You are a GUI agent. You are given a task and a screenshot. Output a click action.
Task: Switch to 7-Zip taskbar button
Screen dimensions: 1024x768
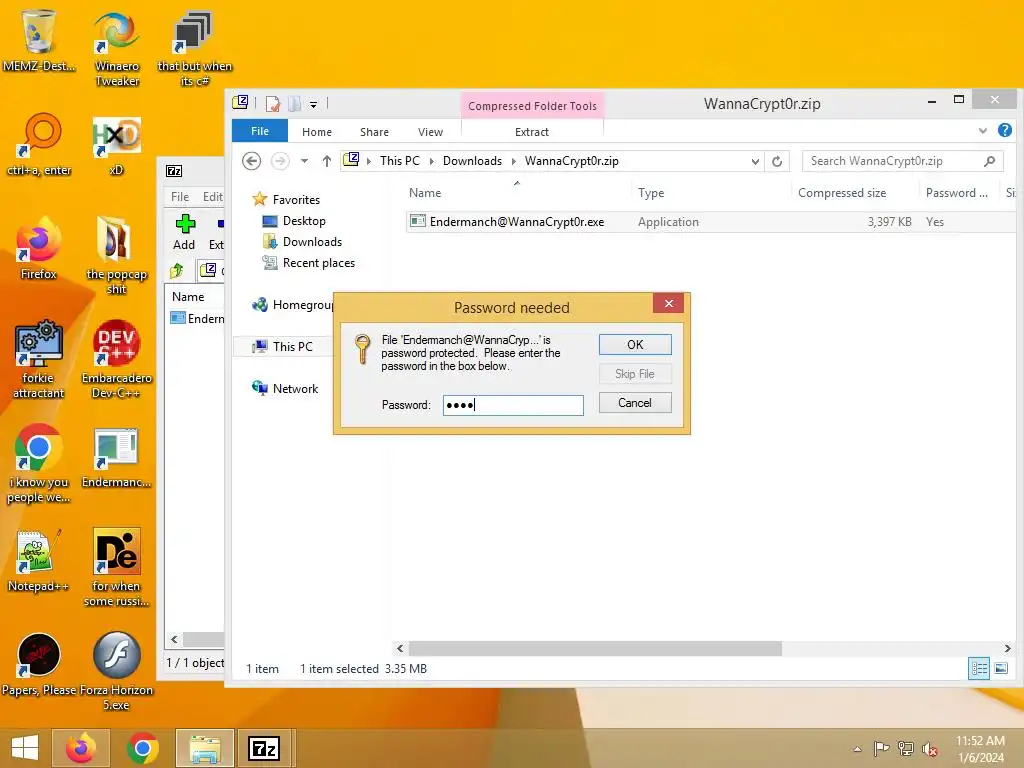(264, 748)
